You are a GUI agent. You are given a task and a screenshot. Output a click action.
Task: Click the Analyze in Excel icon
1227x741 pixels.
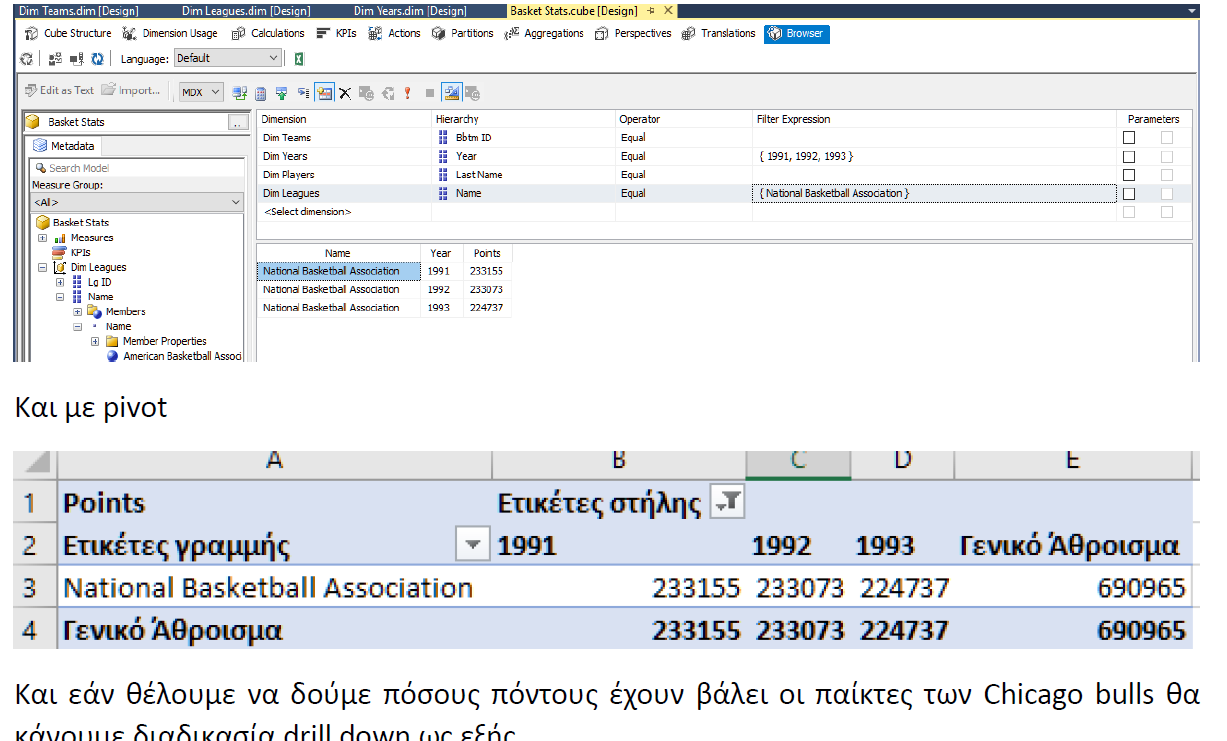tap(299, 59)
